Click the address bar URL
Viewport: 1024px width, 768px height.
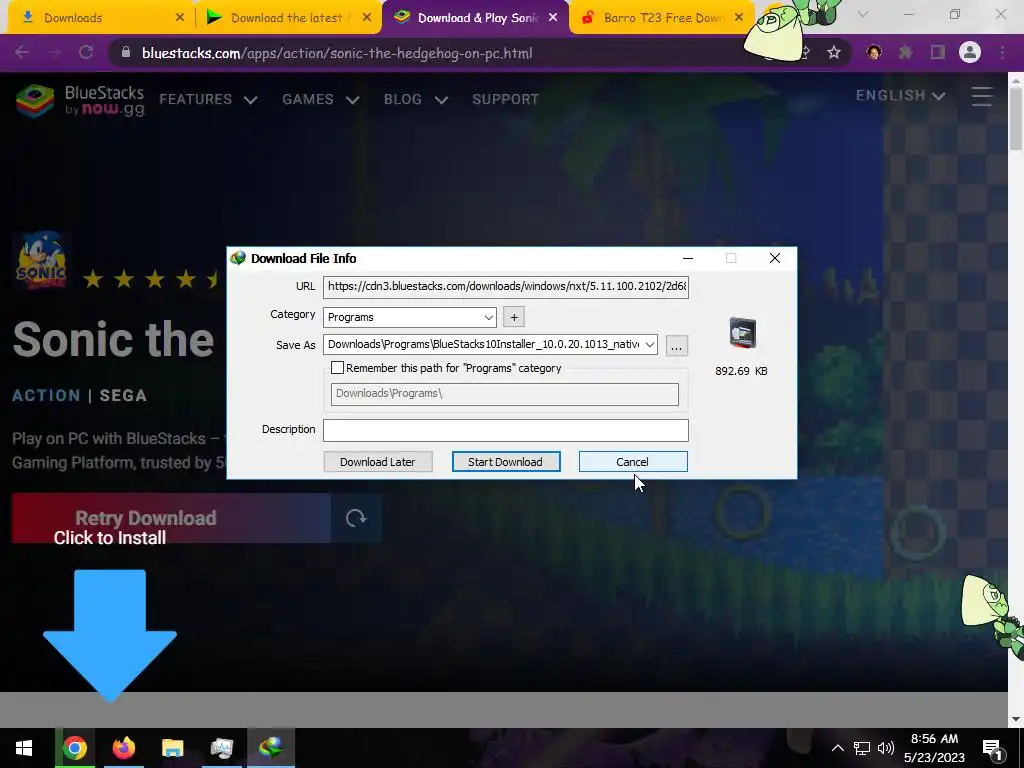click(337, 54)
